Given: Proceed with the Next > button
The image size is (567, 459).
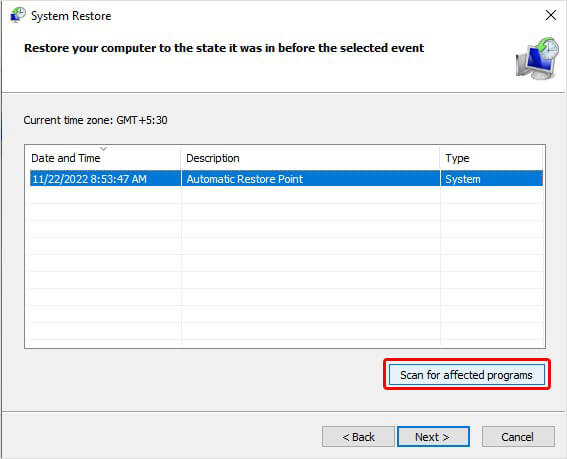Looking at the screenshot, I should tap(433, 437).
